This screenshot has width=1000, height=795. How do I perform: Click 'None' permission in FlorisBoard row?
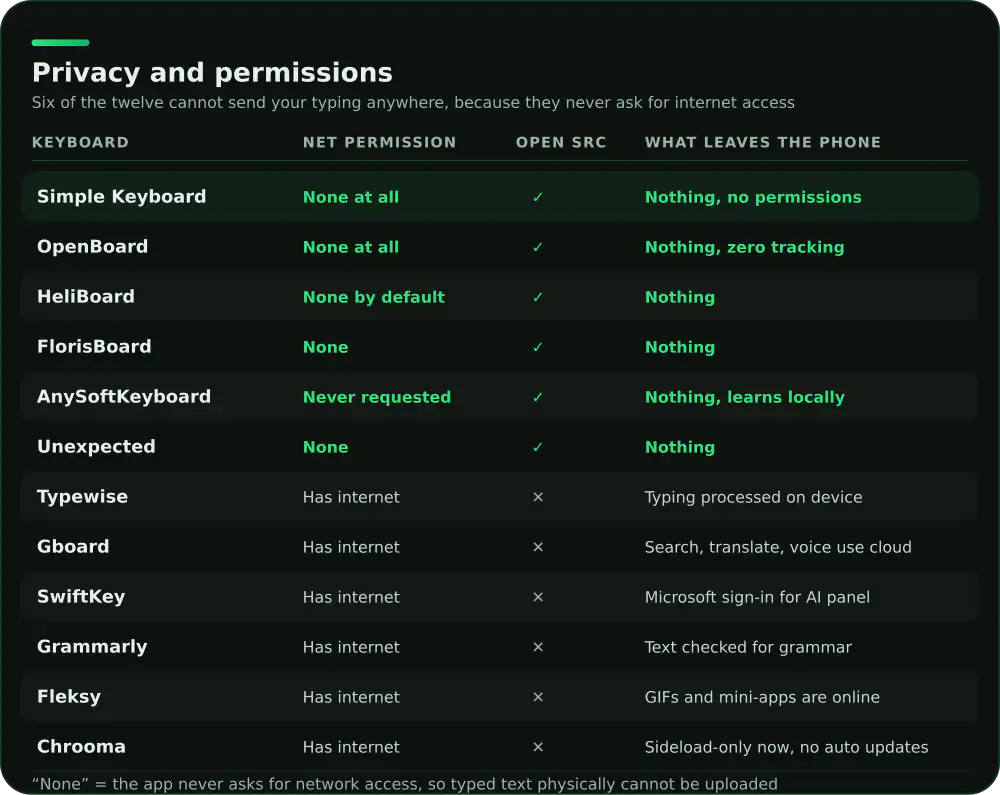point(325,347)
